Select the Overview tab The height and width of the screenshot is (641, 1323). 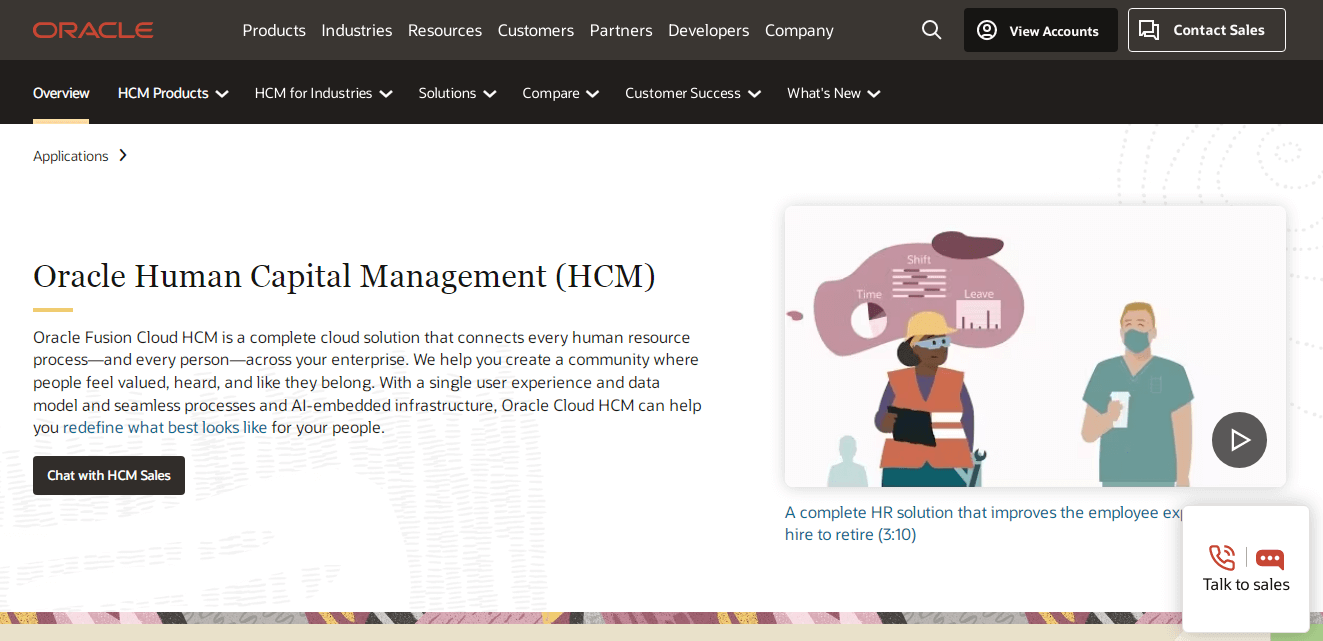(61, 92)
